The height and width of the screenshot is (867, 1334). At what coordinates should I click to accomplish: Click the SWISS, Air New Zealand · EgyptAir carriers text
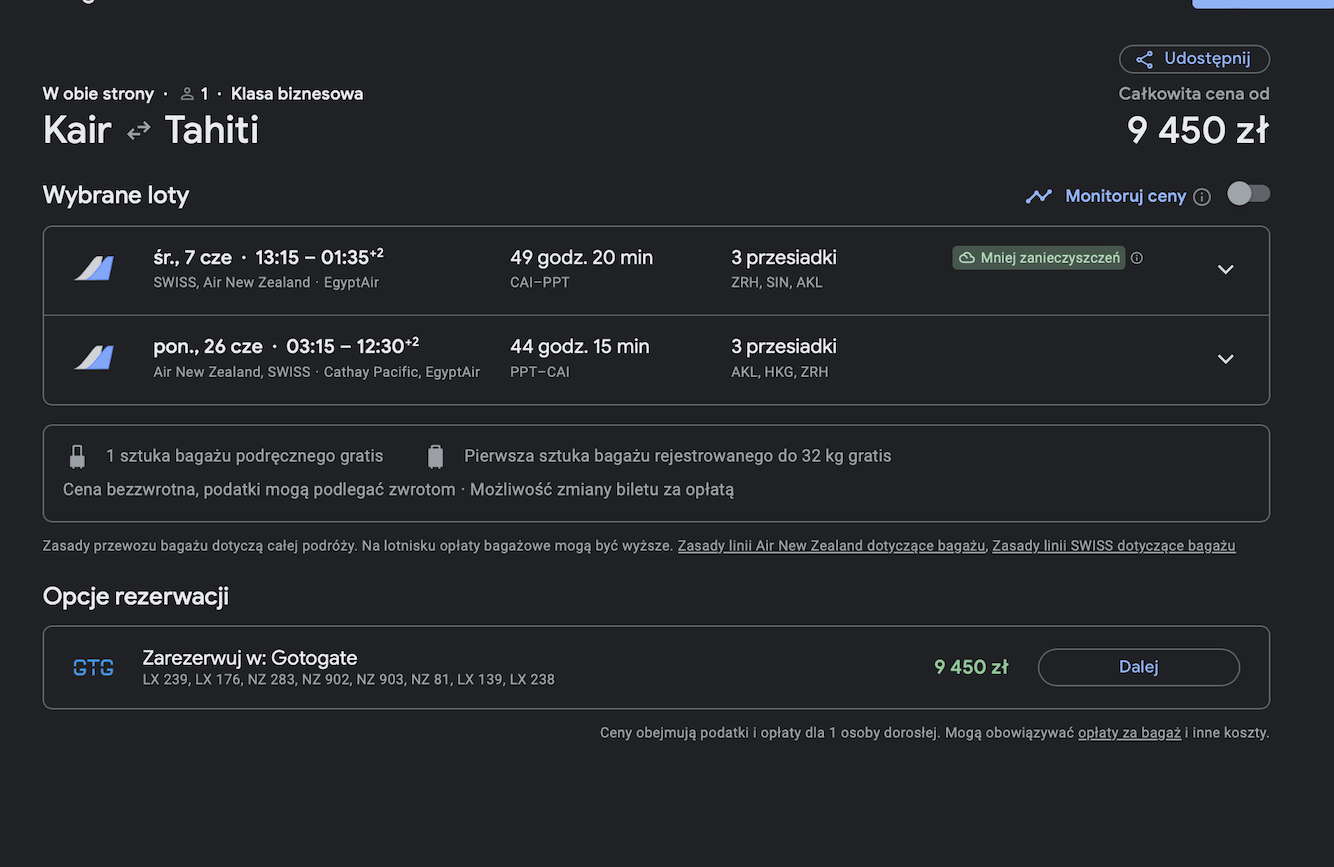[x=266, y=283]
